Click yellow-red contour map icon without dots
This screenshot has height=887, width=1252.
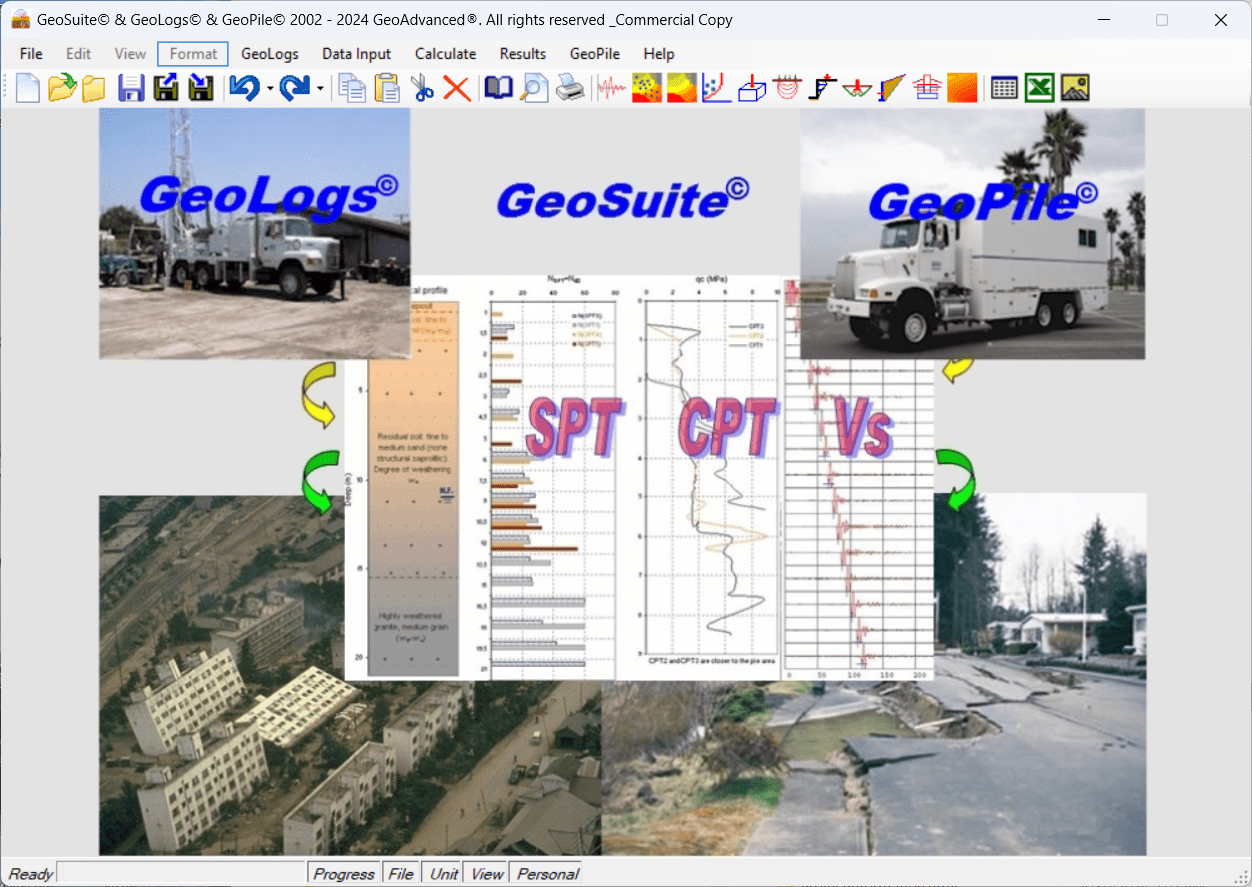682,88
